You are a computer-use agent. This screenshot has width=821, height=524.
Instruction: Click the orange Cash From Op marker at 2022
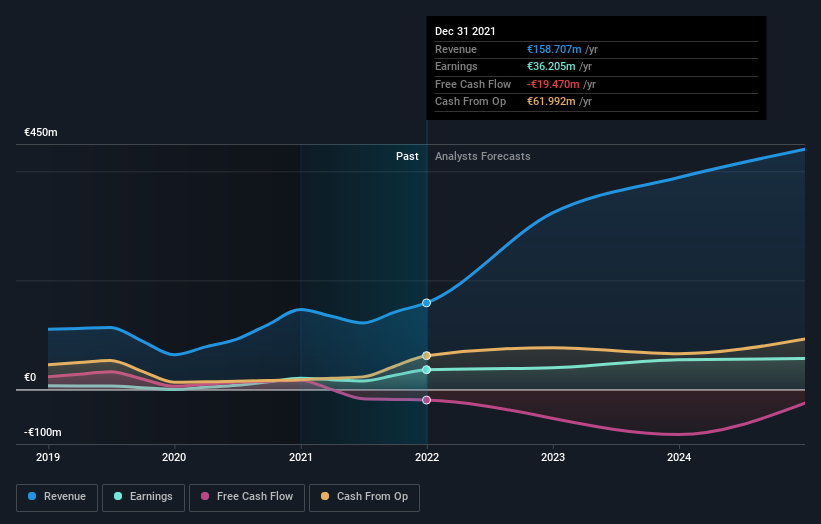427,356
